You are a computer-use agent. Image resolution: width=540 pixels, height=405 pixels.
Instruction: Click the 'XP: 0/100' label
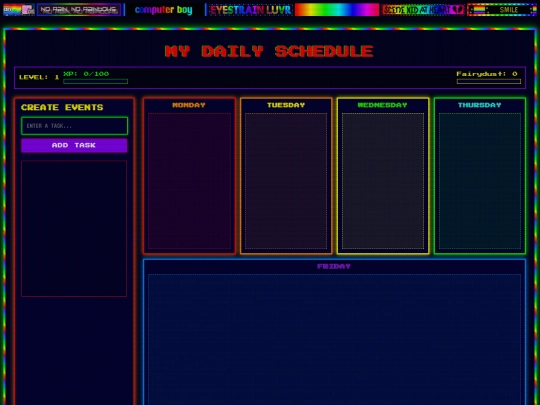point(86,74)
